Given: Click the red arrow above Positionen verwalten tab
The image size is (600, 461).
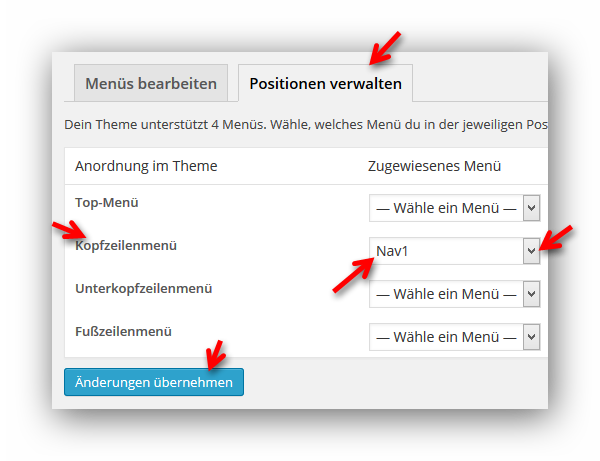Looking at the screenshot, I should (x=385, y=45).
